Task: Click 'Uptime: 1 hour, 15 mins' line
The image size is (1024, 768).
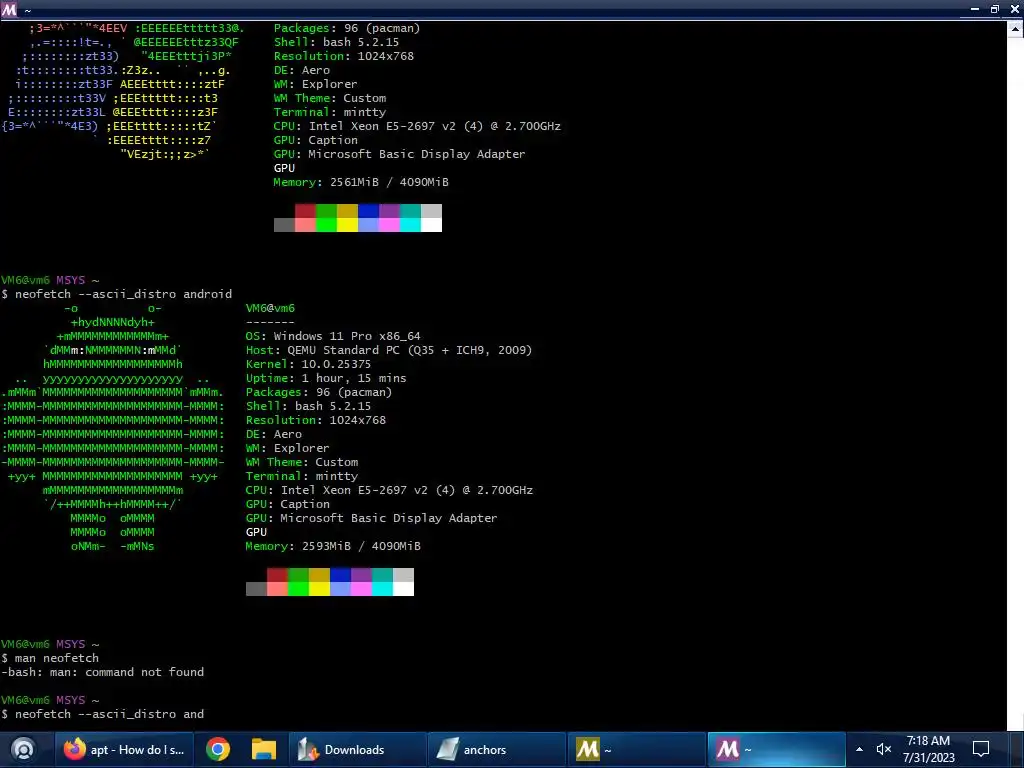Action: [x=326, y=378]
